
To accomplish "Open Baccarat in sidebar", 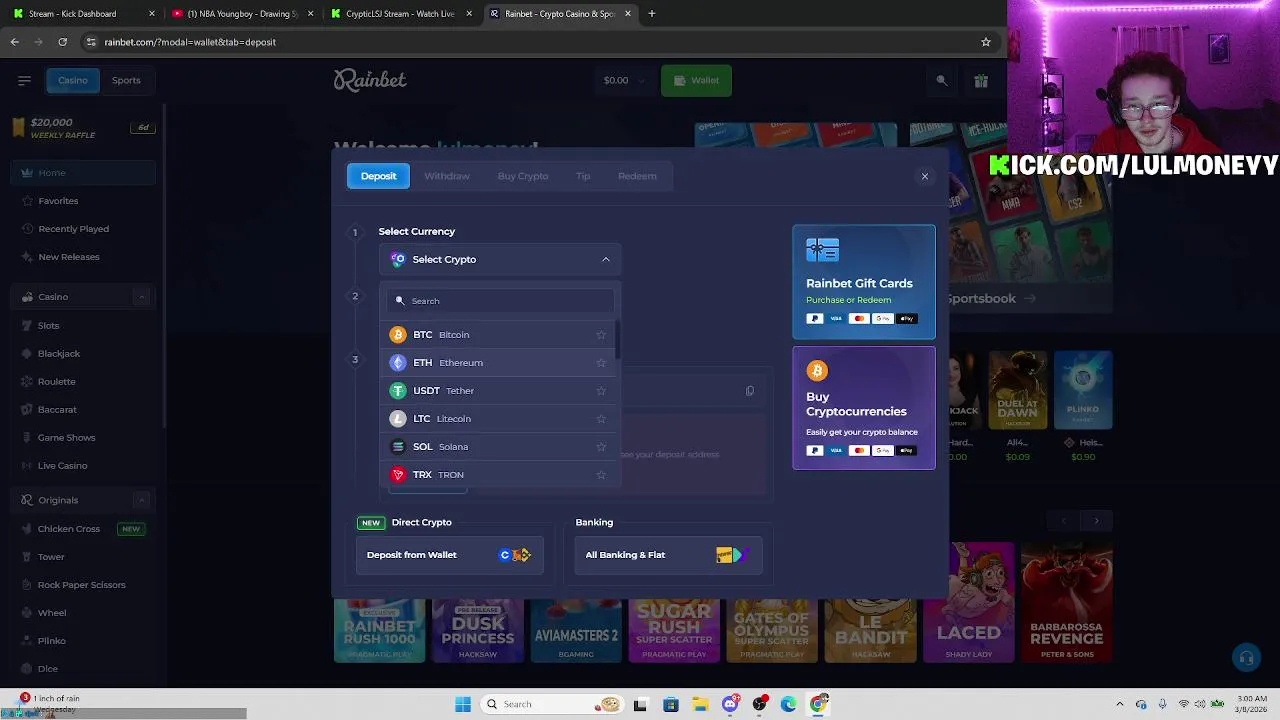I will [83, 410].
